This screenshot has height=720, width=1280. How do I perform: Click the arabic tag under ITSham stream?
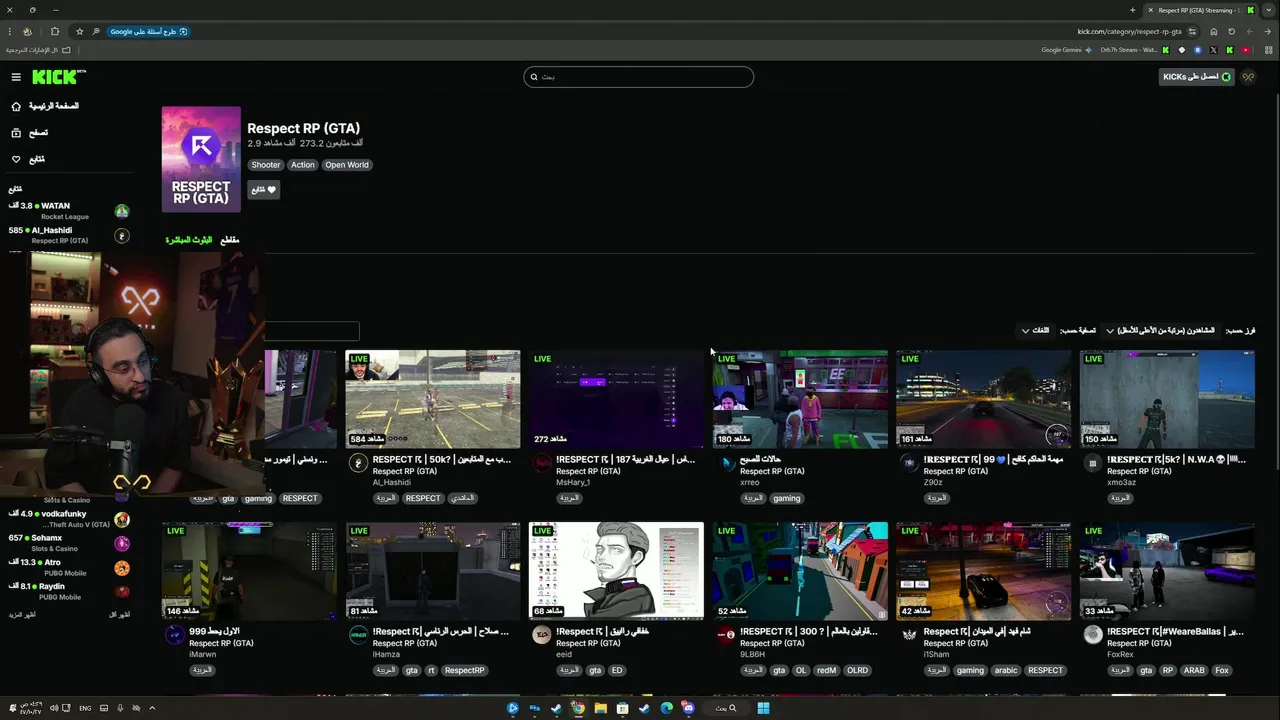[x=1005, y=671]
